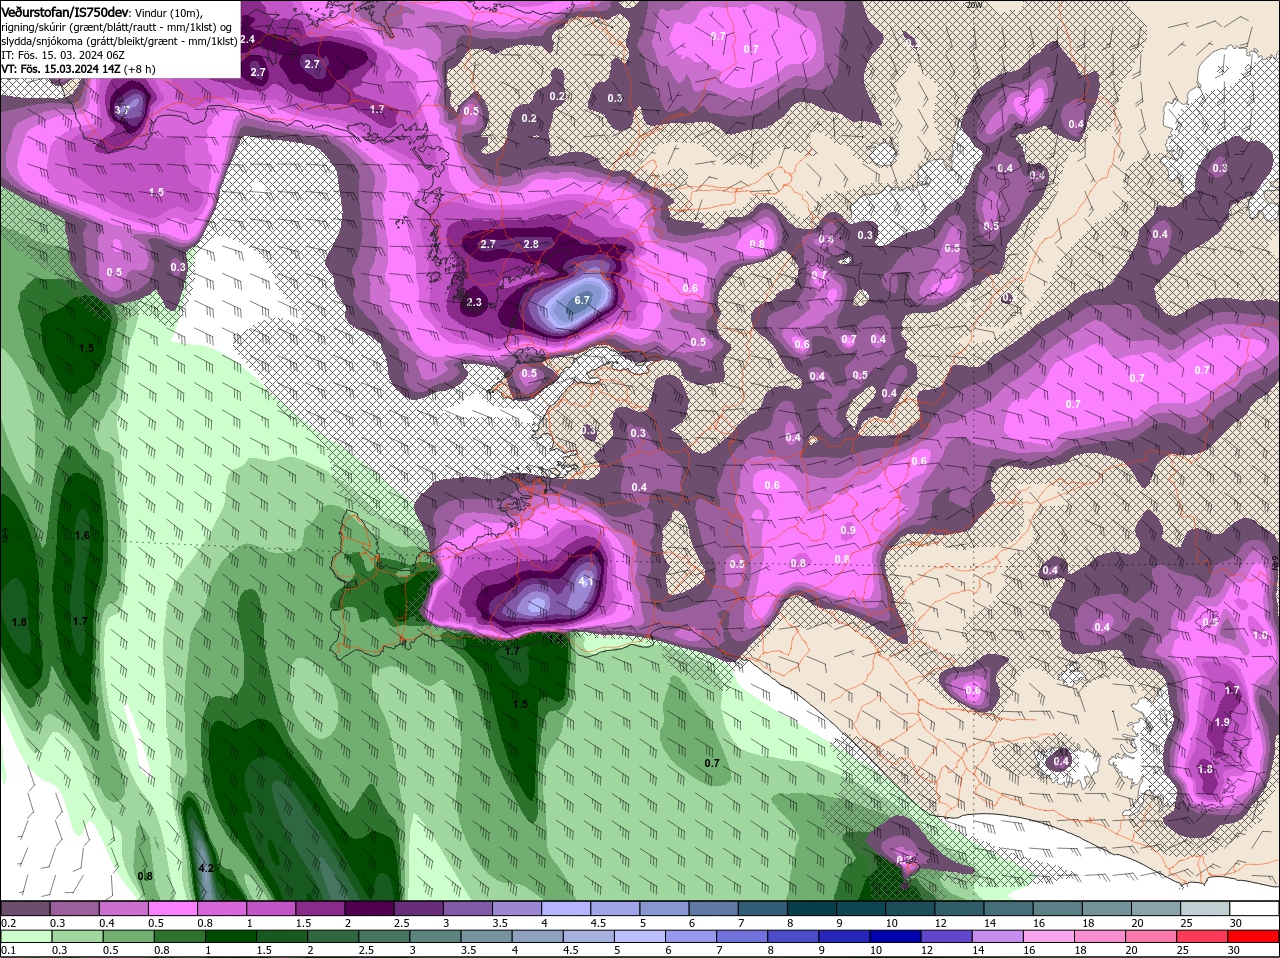
Task: Select the 2.4 value beside the header box
Action: 248,39
